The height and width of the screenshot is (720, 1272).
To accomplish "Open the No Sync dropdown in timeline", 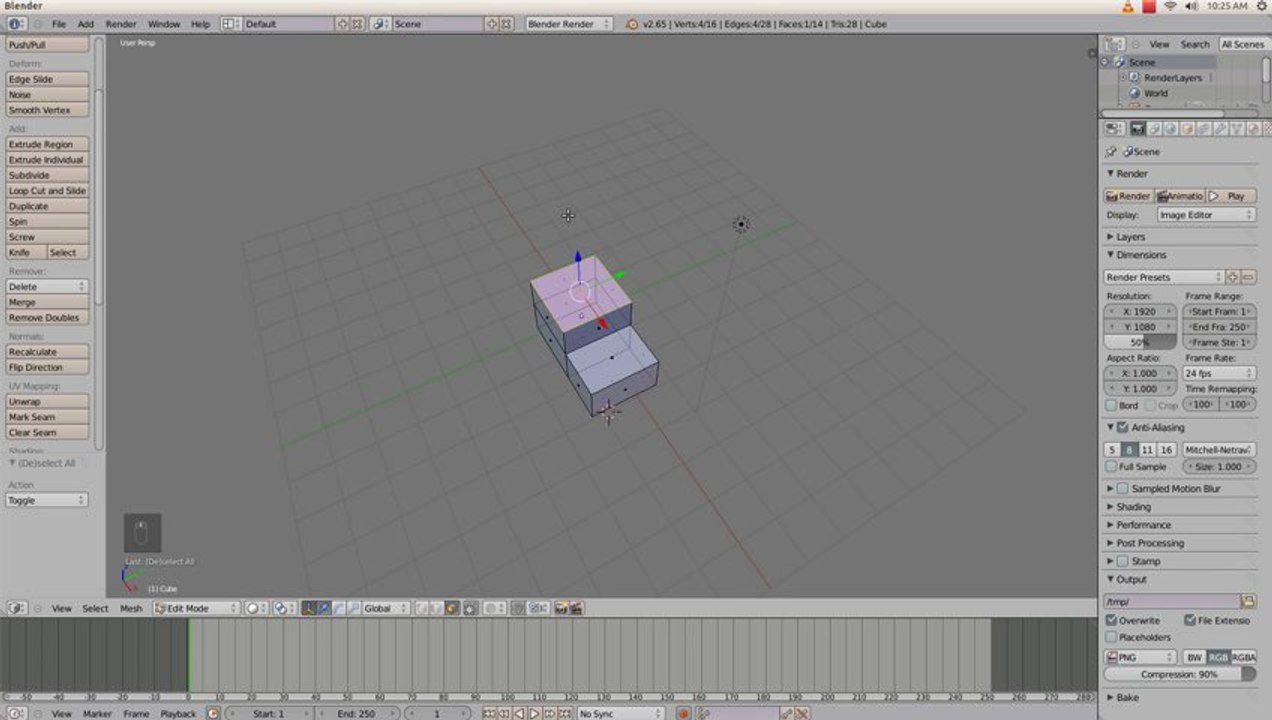I will pos(620,713).
